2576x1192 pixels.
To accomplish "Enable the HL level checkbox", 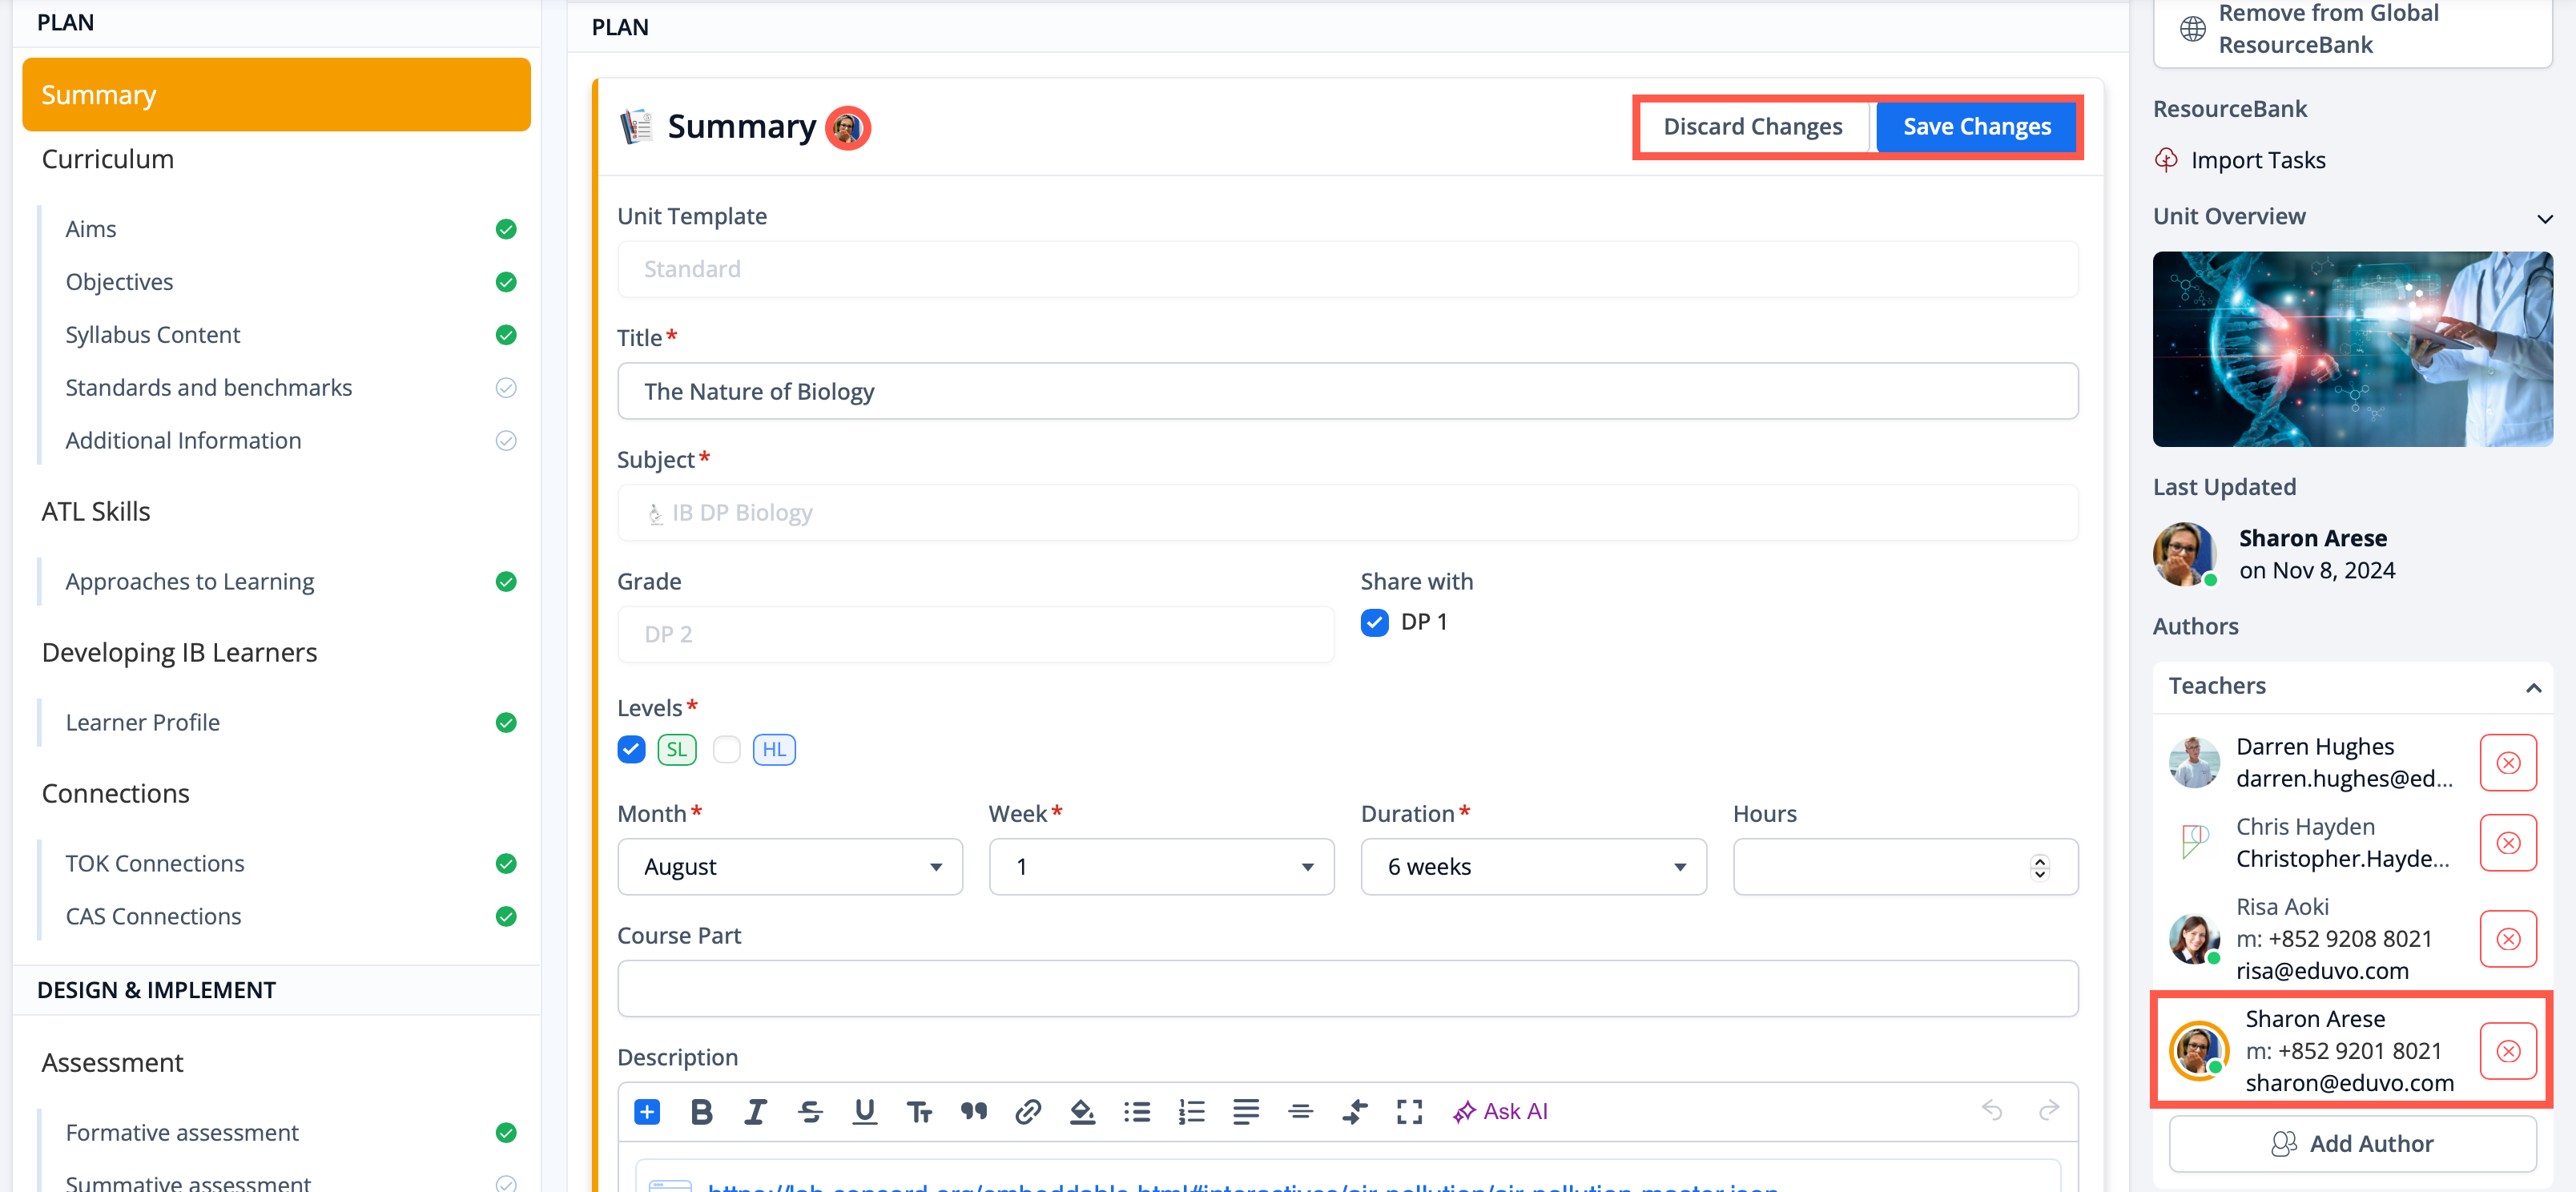I will pos(727,749).
